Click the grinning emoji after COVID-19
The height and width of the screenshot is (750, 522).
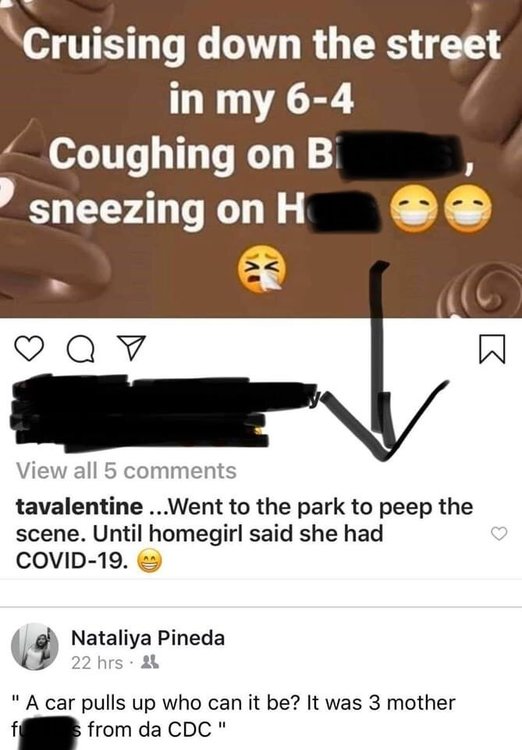[150, 562]
